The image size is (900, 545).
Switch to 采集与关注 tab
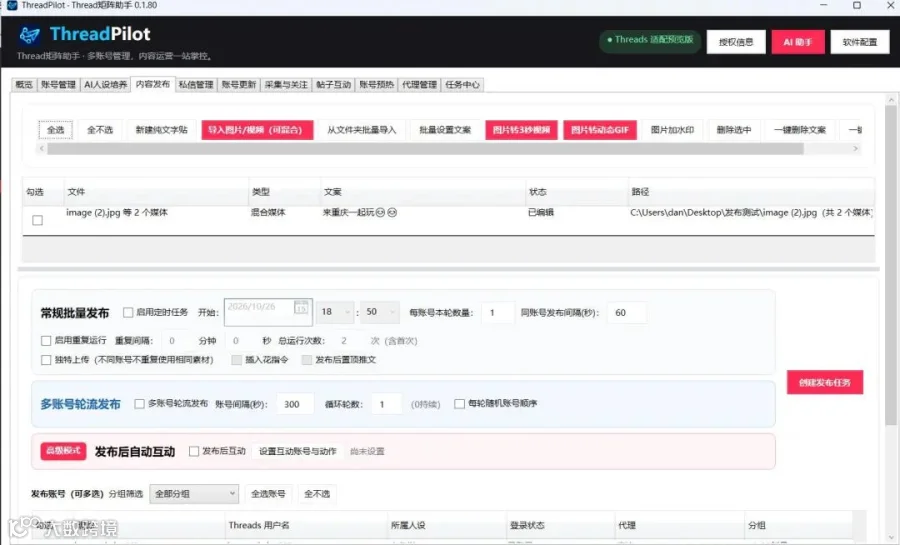[x=286, y=84]
